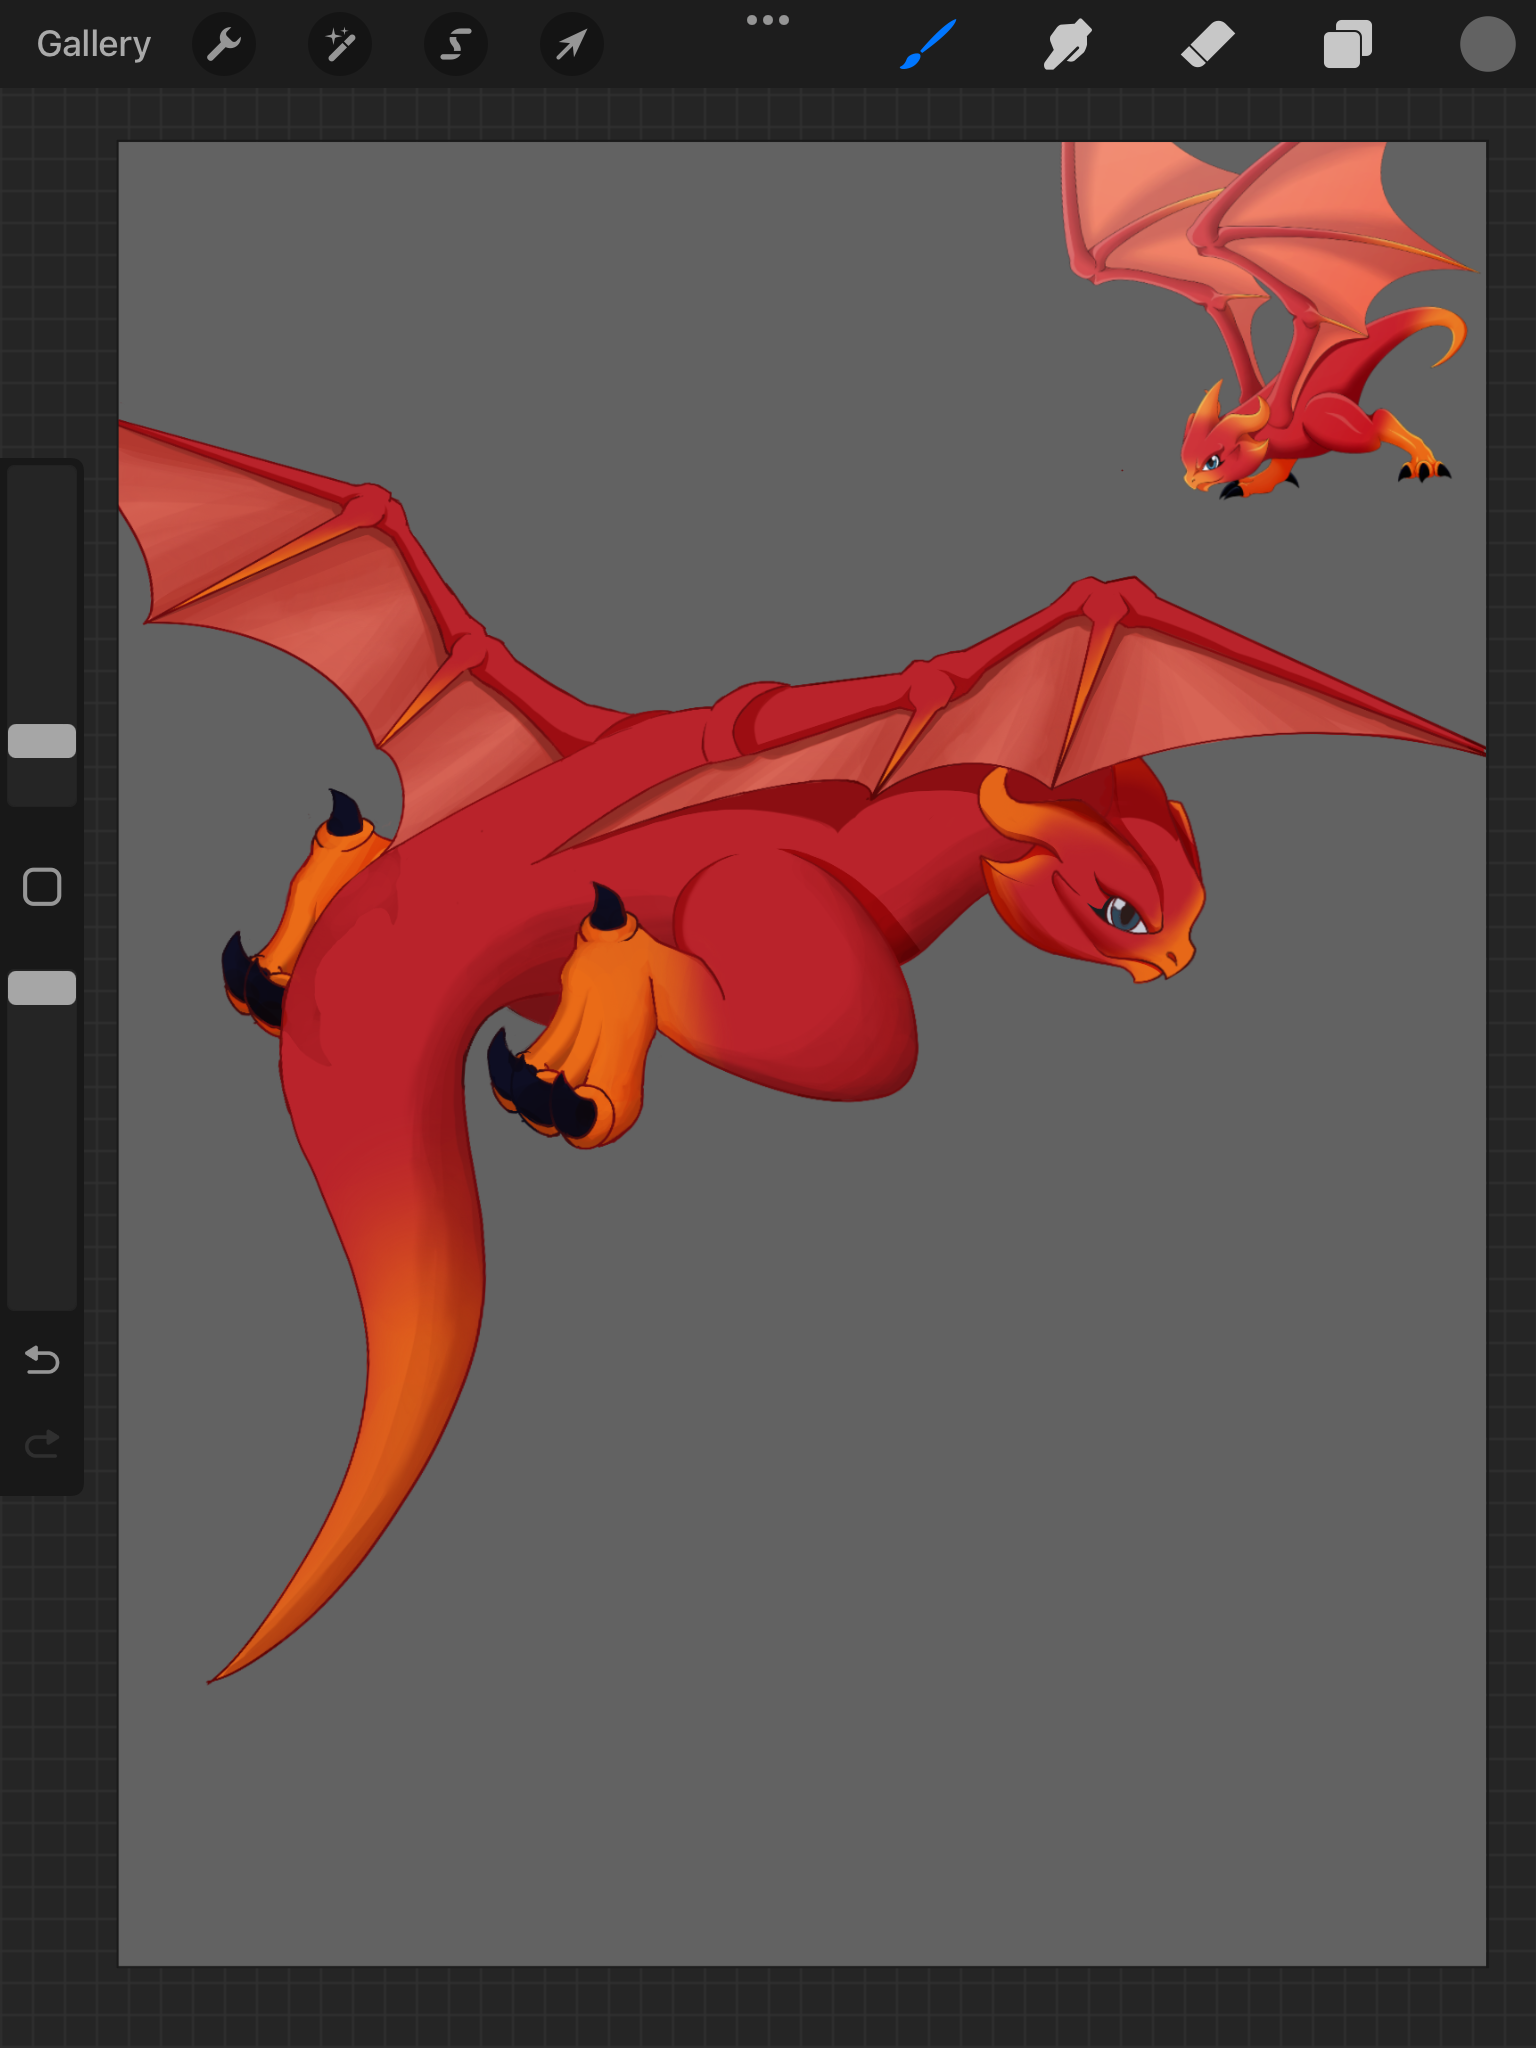1536x2048 pixels.
Task: Activate the Selection tool
Action: coord(456,44)
